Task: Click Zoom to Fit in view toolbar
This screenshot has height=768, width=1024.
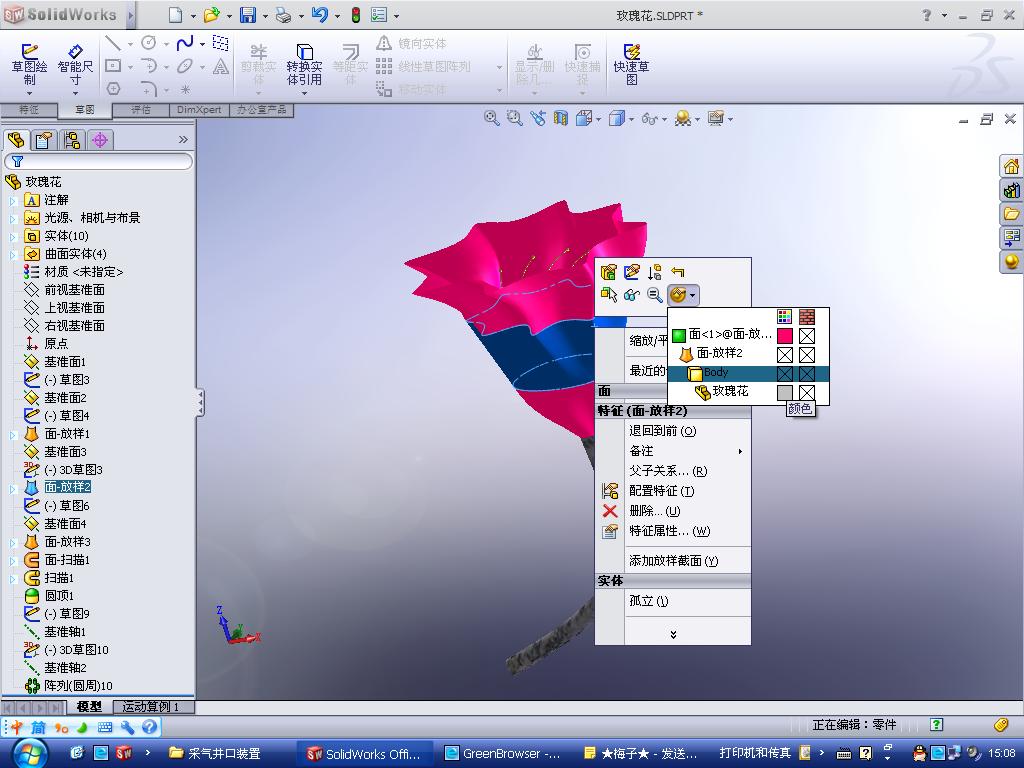Action: click(x=491, y=118)
